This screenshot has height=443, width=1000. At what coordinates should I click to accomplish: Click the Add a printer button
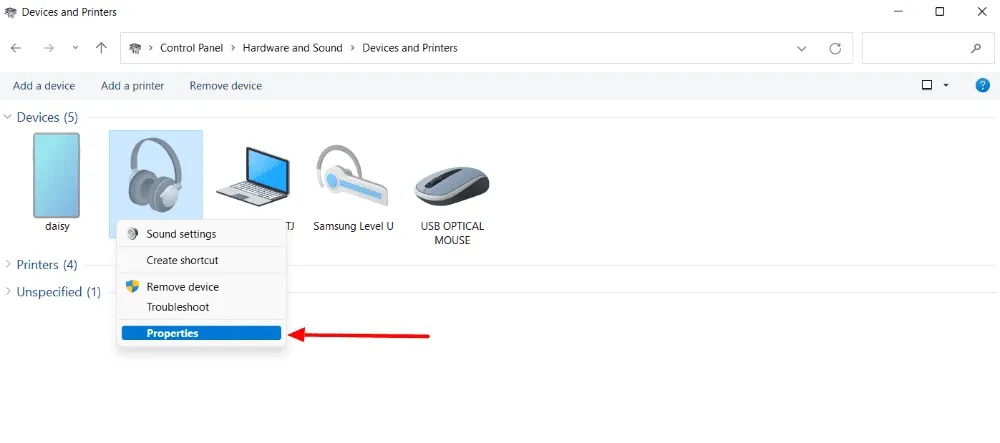pyautogui.click(x=132, y=86)
